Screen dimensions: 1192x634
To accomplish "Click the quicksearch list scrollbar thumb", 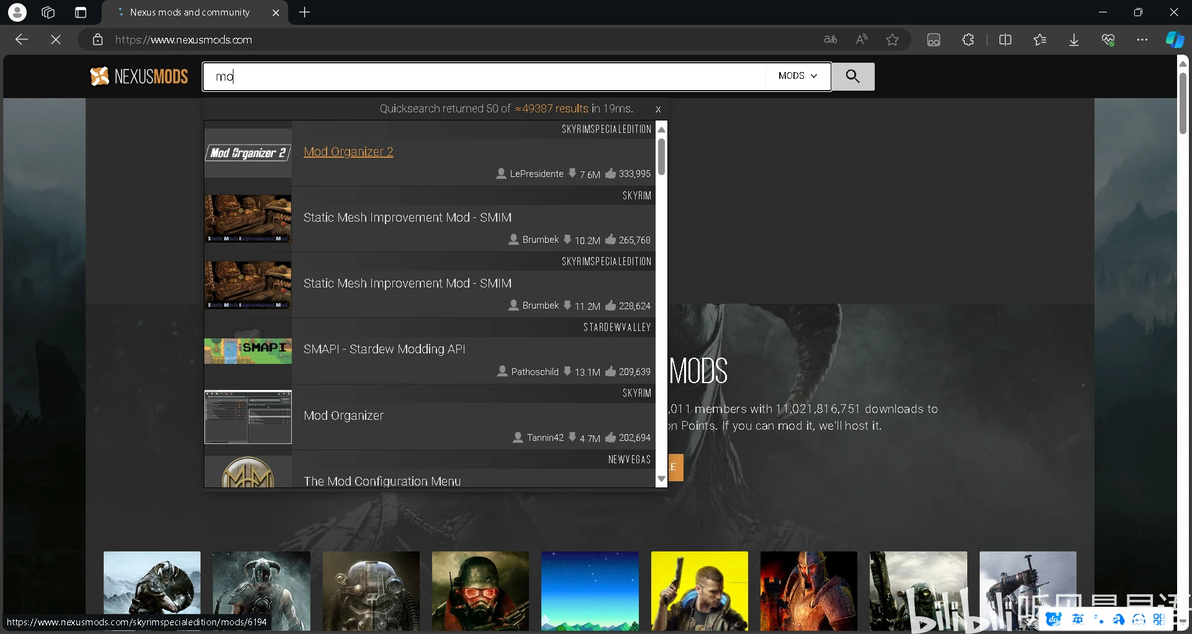I will point(661,156).
